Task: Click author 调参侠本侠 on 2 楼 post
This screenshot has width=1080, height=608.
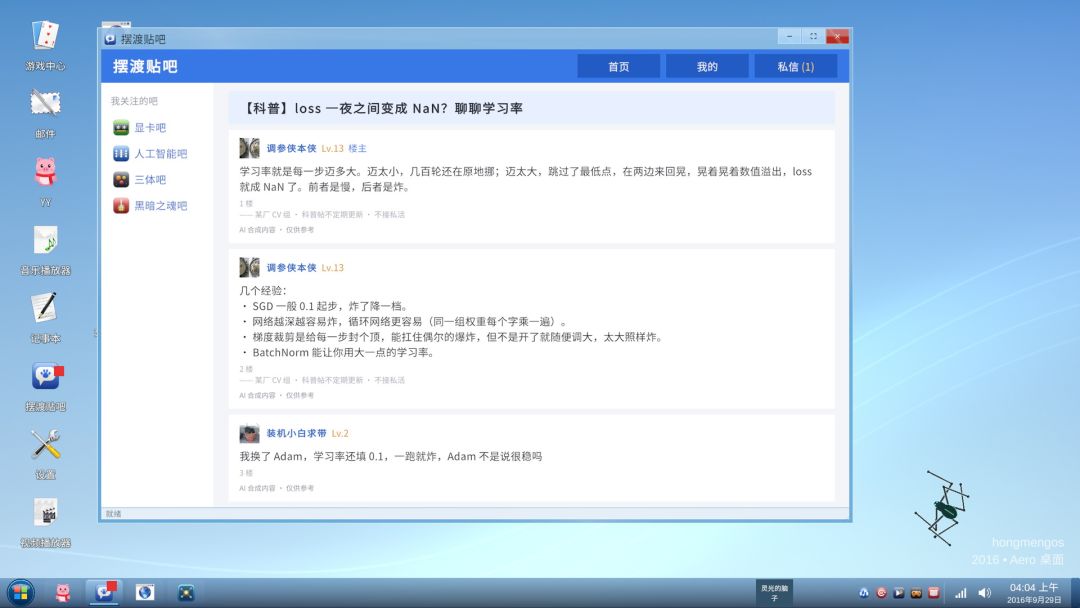Action: [291, 268]
